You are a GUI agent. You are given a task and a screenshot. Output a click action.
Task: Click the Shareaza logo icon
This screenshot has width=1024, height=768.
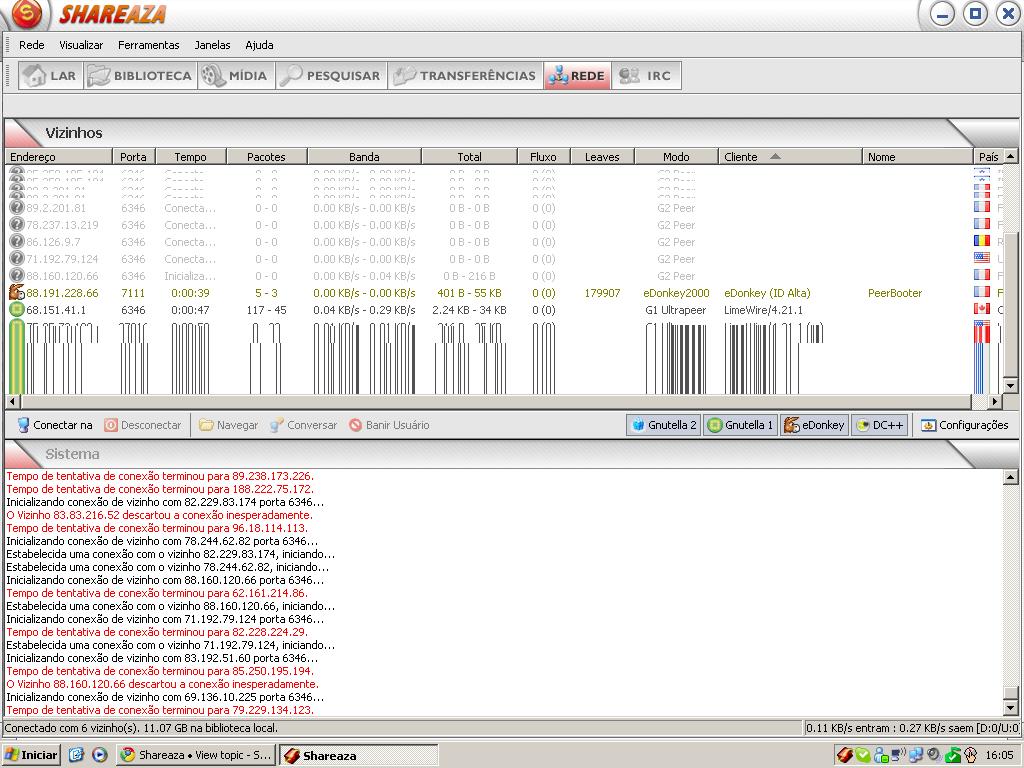point(26,15)
